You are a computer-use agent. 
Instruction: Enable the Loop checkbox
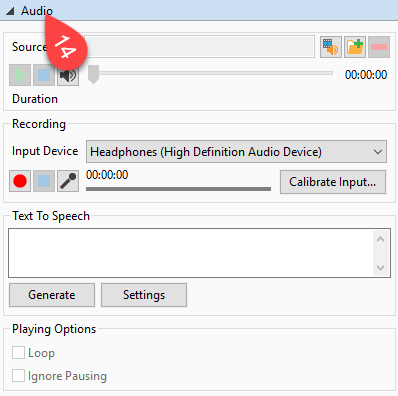click(x=18, y=352)
